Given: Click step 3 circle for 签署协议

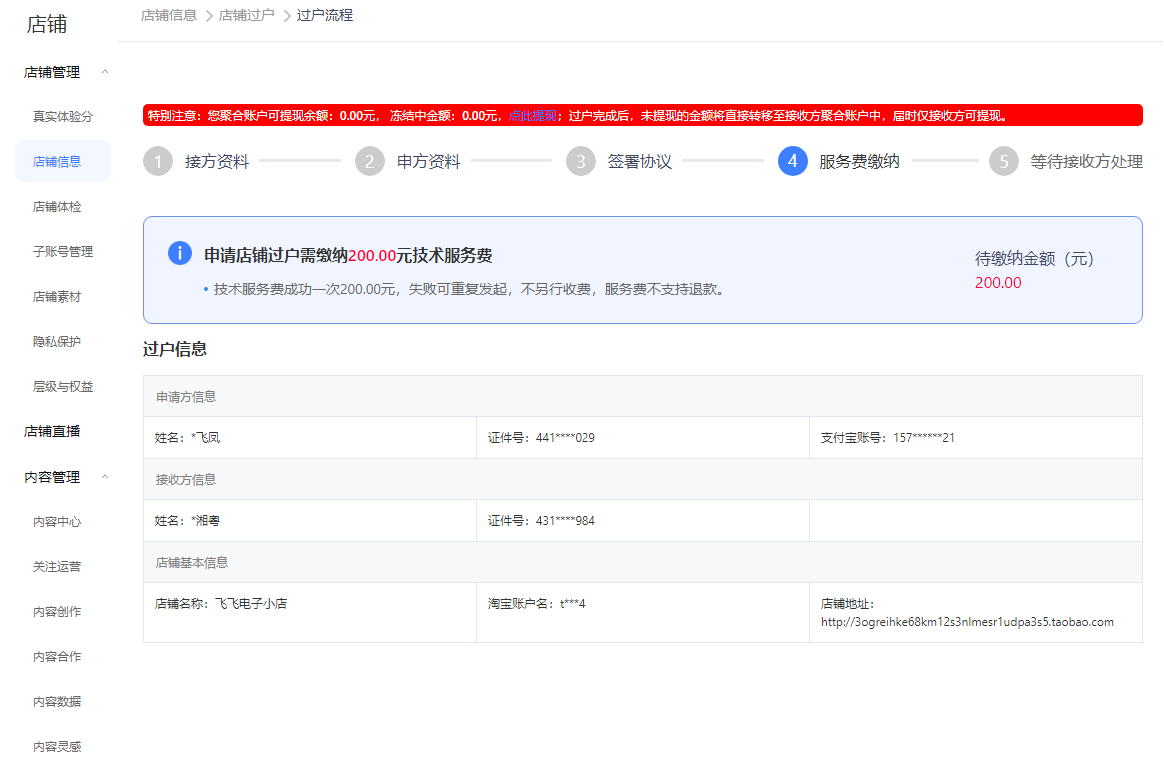Looking at the screenshot, I should (581, 161).
